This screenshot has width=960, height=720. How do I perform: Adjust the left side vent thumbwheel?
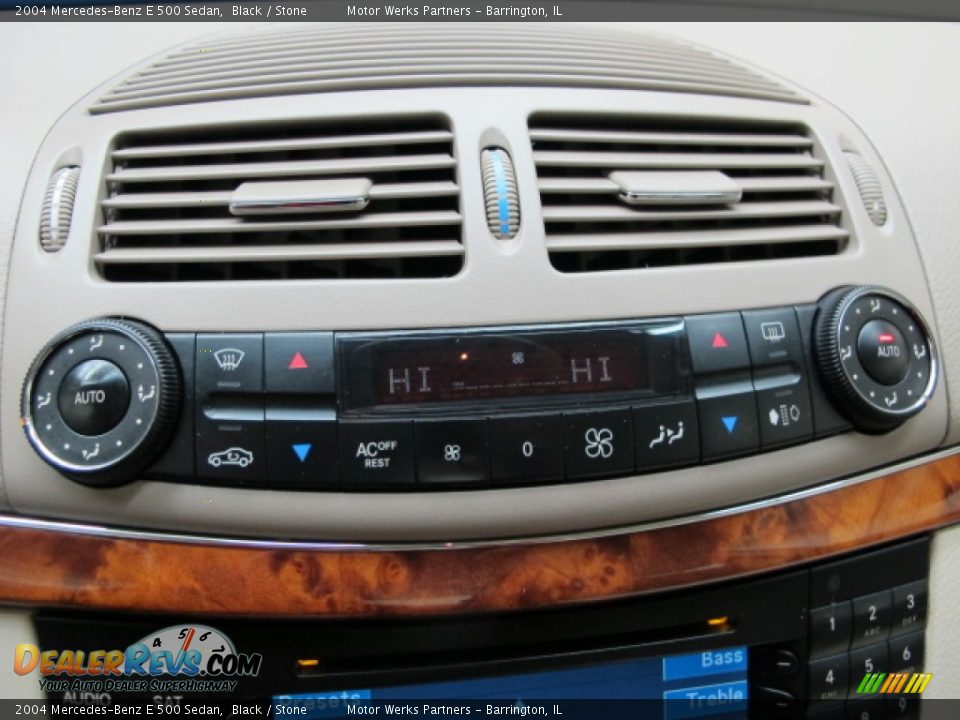click(59, 209)
